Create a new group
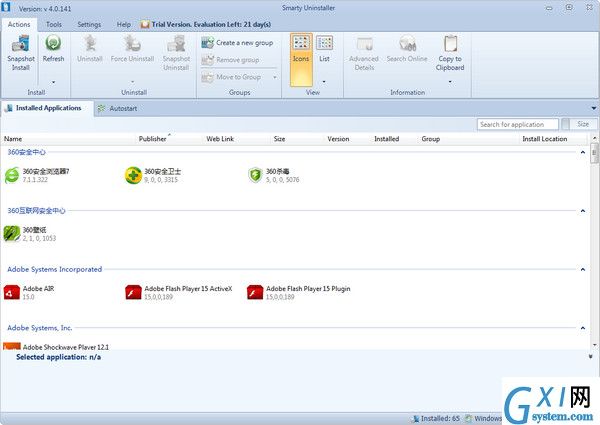The width and height of the screenshot is (600, 425). [237, 43]
